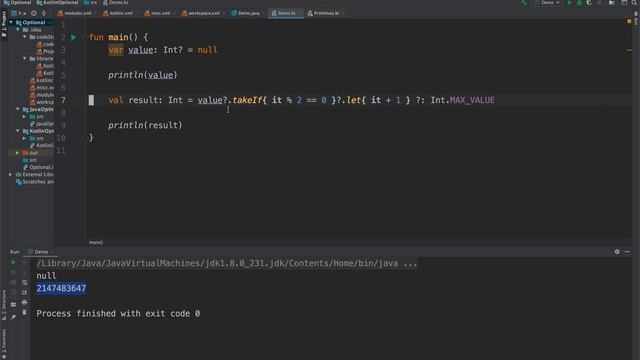
Task: Toggle the Project tool window stripe button
Action: [x=4, y=24]
